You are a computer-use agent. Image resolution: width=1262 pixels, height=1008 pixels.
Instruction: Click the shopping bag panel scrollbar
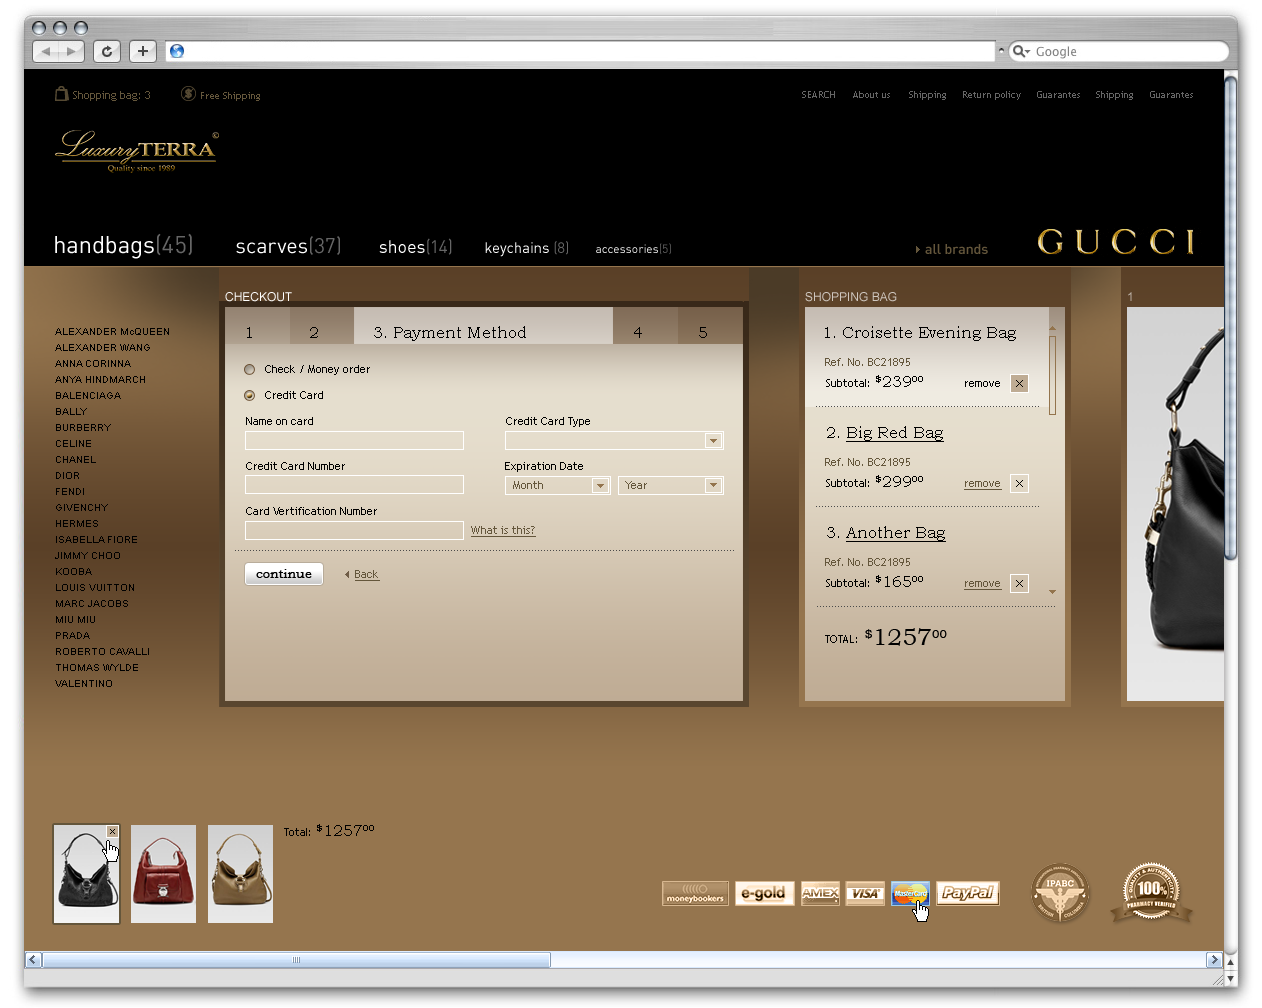coord(1052,375)
